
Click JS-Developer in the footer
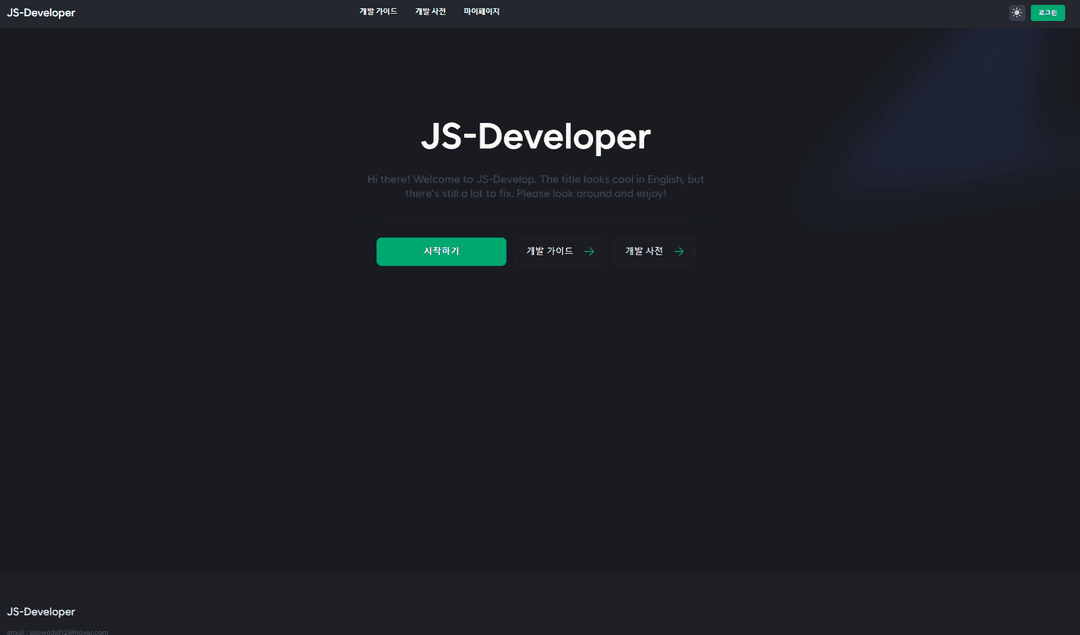[x=41, y=611]
